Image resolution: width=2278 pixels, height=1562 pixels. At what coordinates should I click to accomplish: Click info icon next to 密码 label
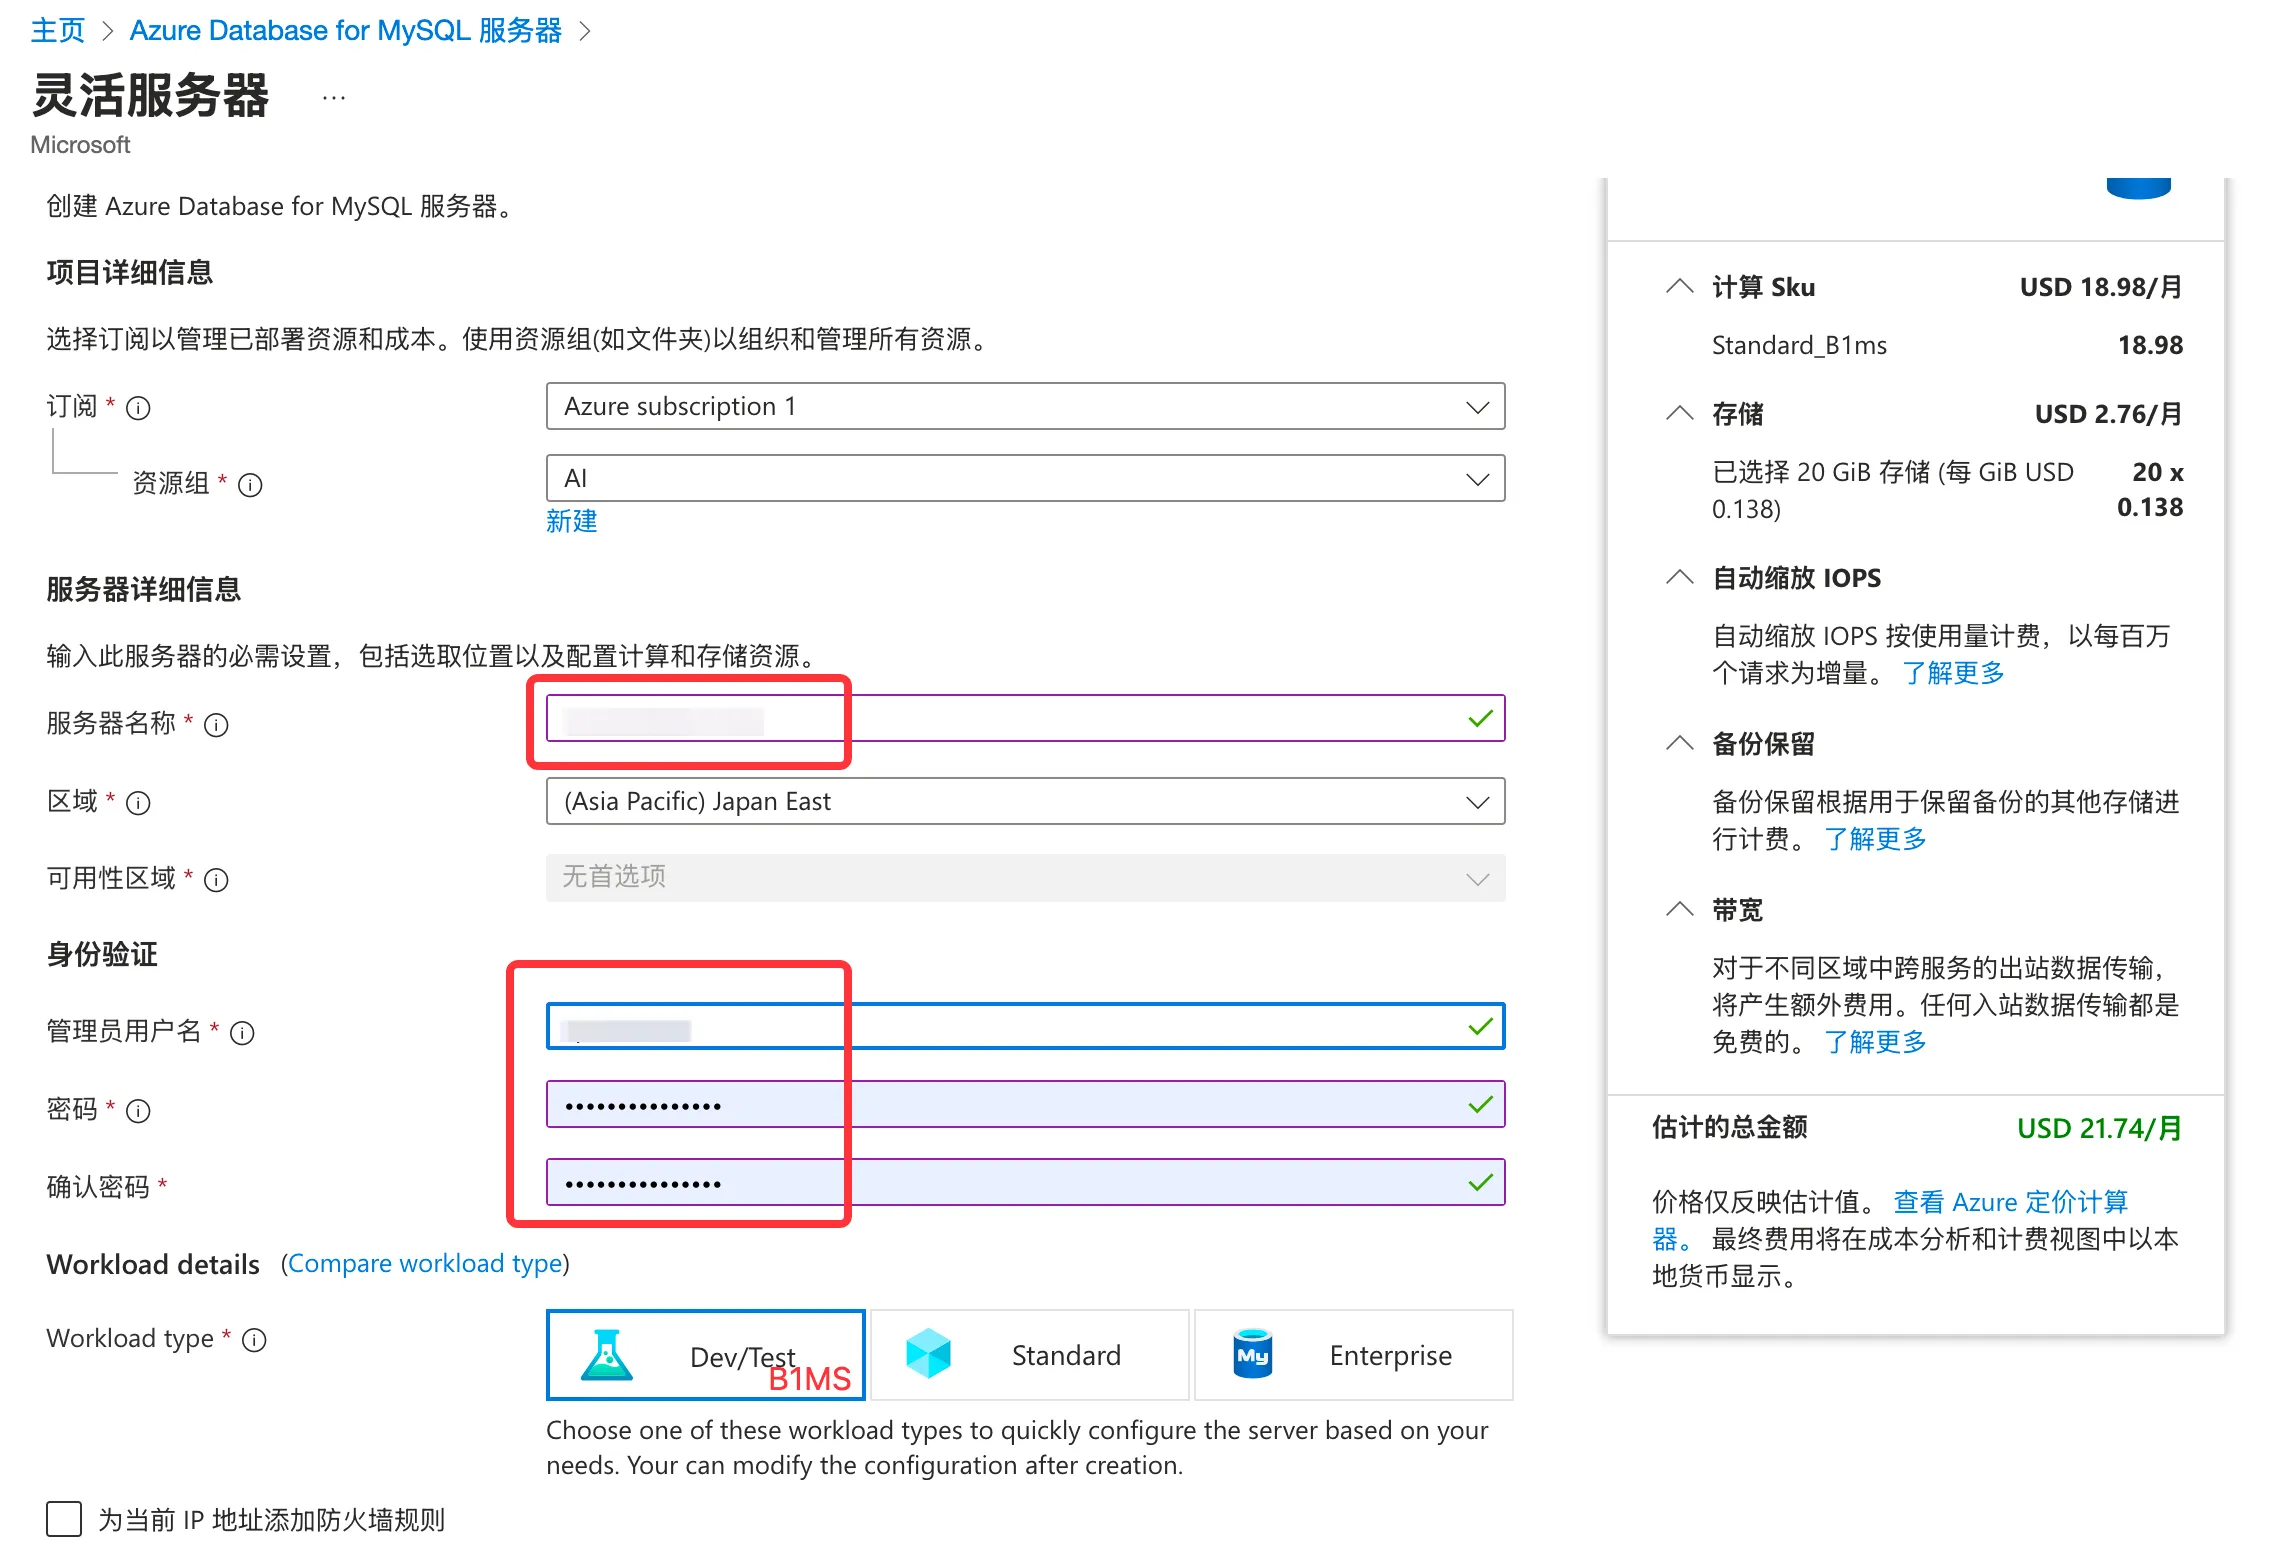[x=139, y=1111]
